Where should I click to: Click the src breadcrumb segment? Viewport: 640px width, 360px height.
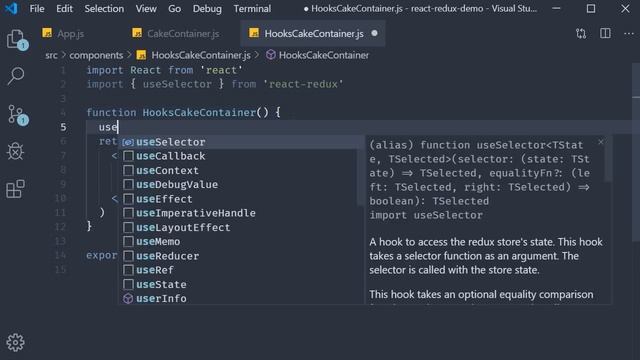tap(51, 55)
